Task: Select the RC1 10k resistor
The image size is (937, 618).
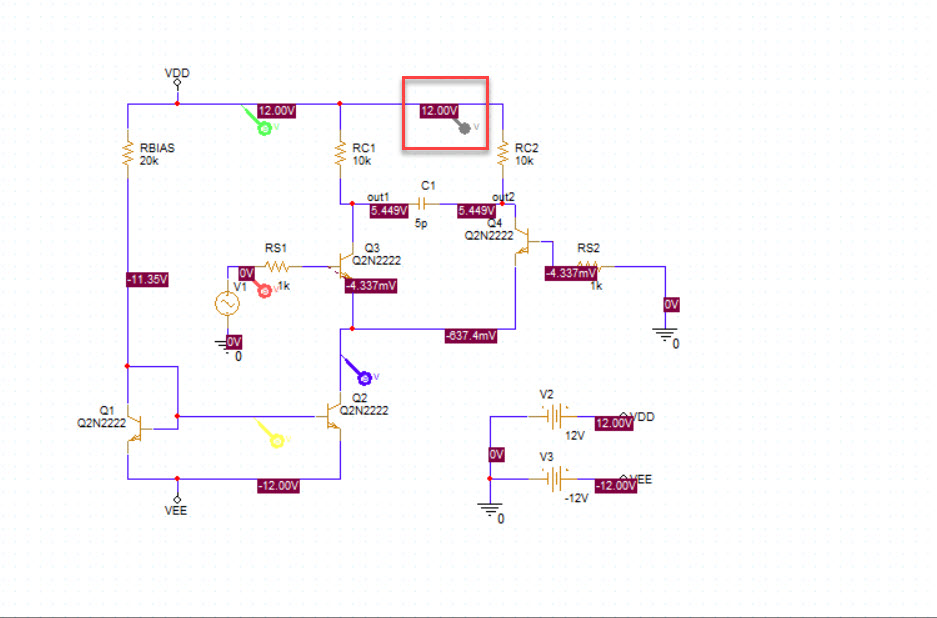Action: [341, 153]
